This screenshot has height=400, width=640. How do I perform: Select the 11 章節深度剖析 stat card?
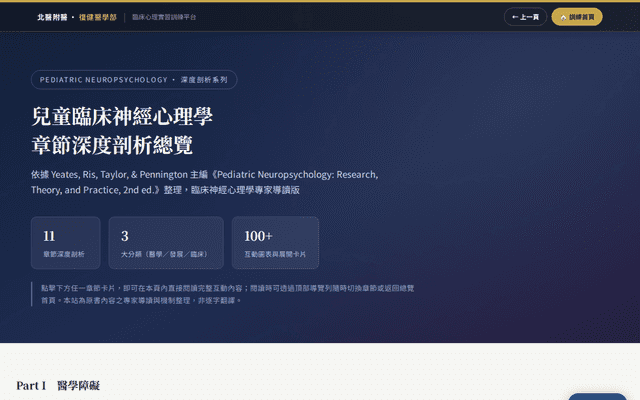coord(66,243)
